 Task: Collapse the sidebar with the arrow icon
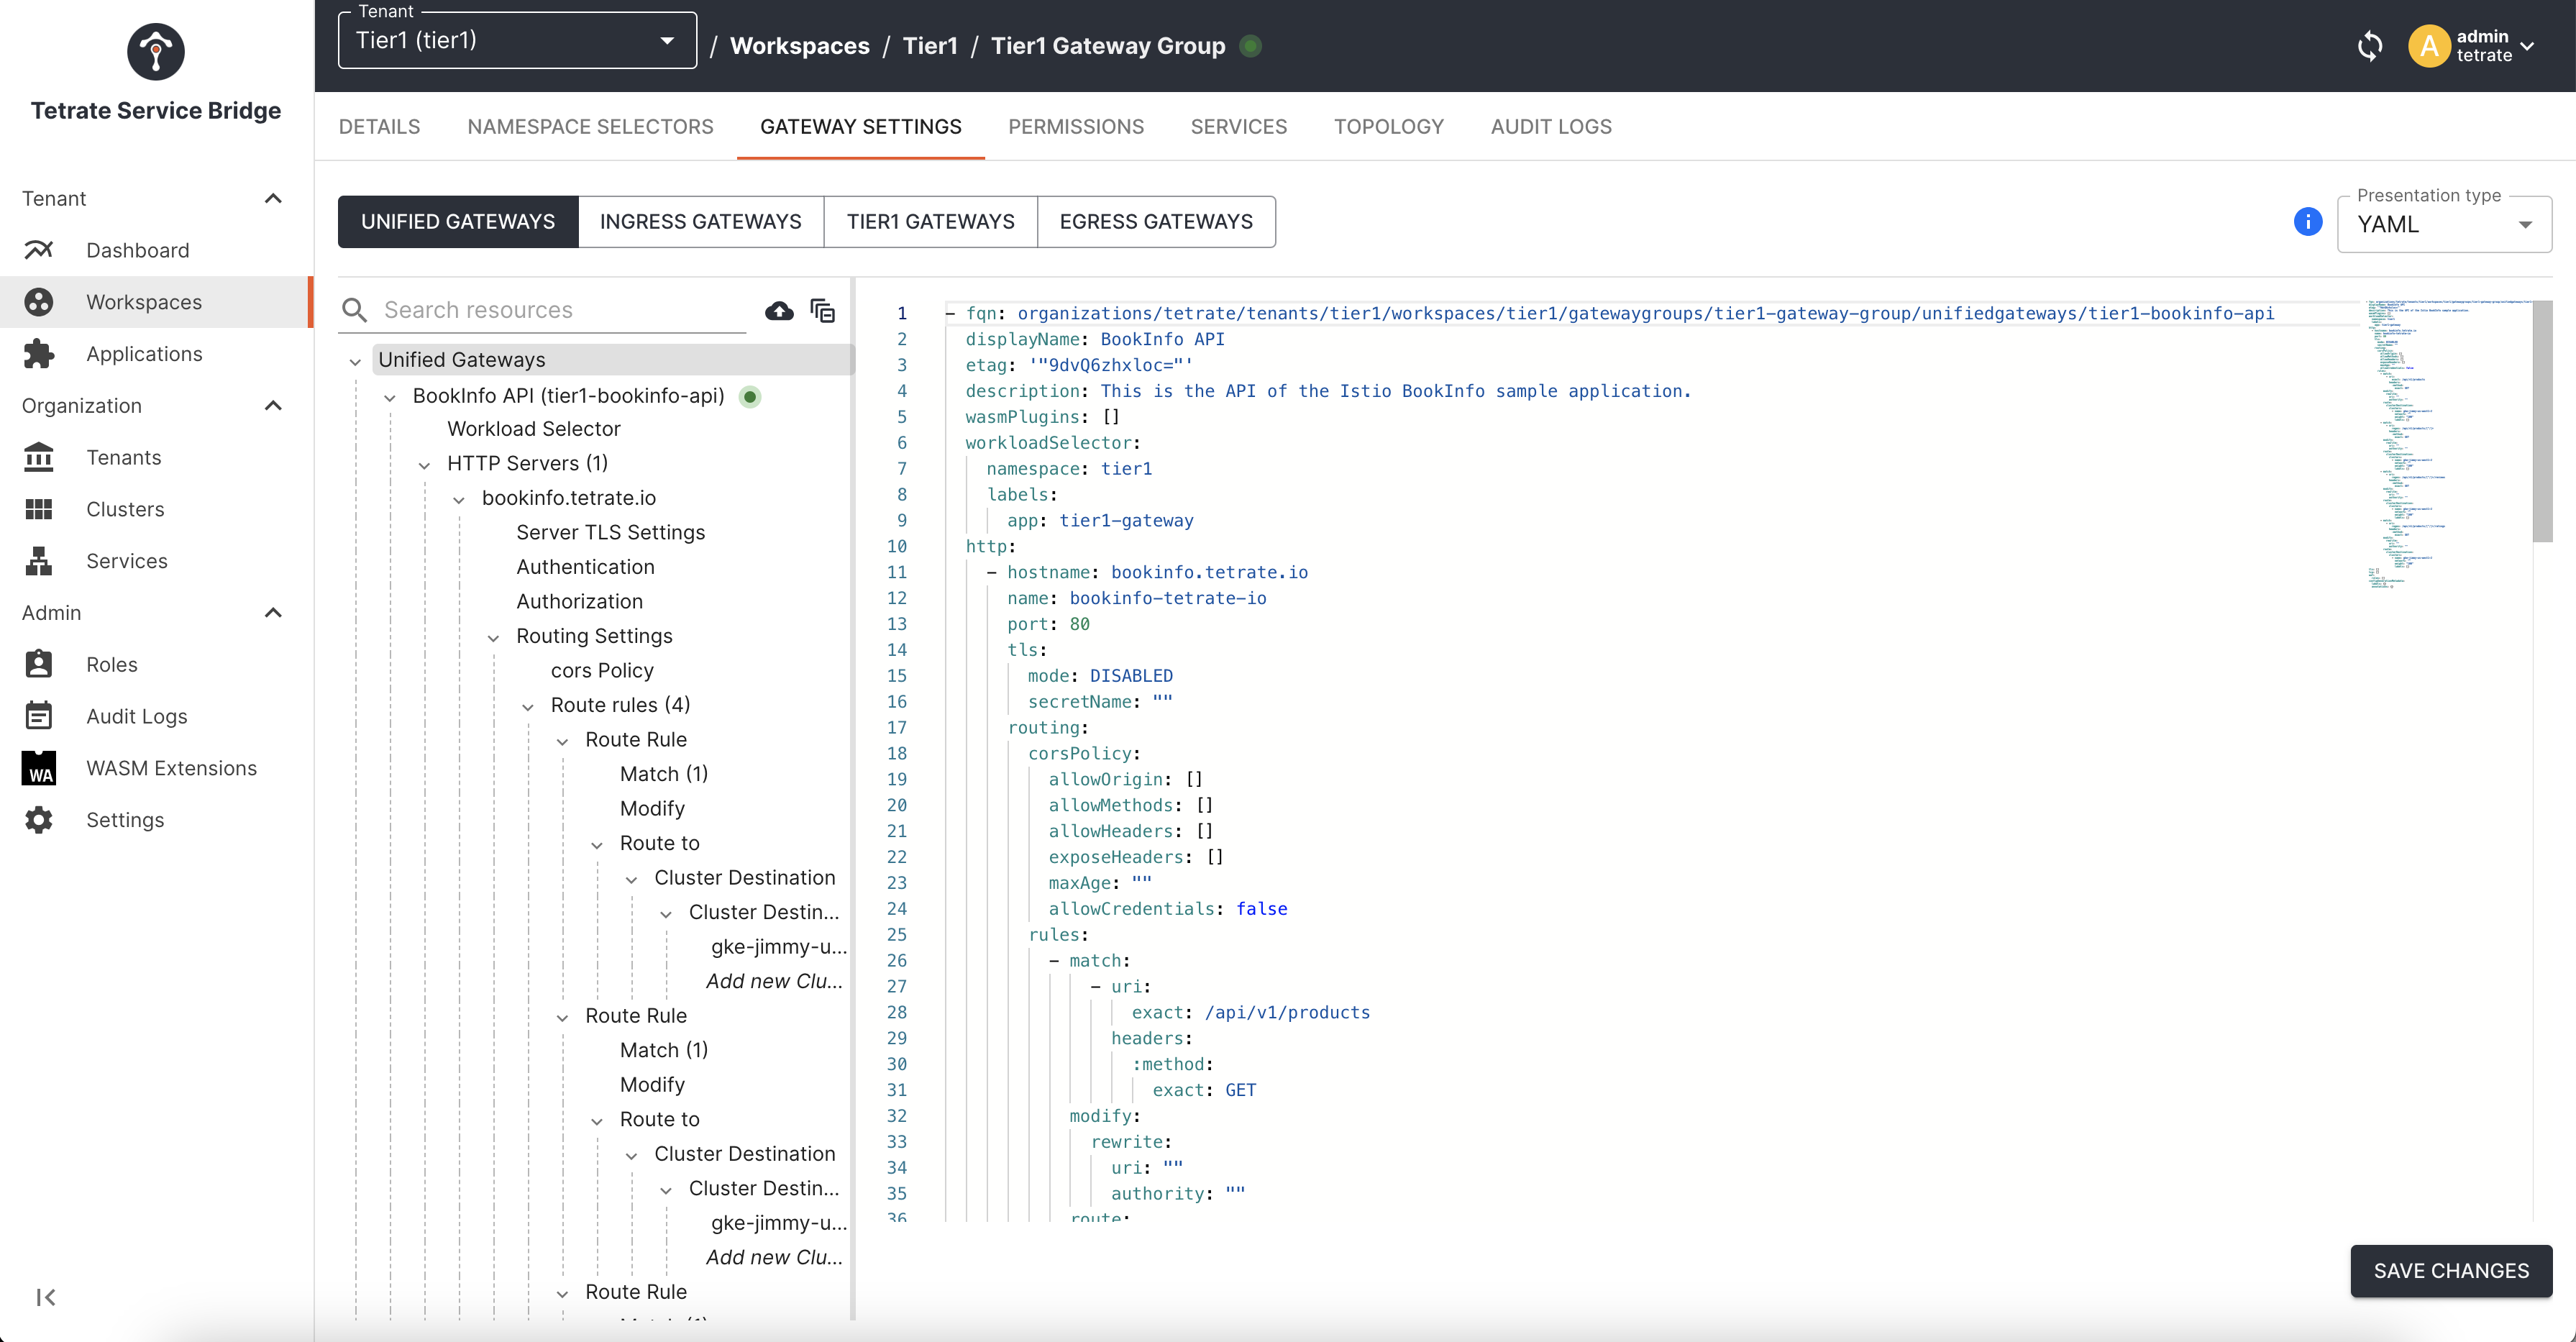(45, 1297)
